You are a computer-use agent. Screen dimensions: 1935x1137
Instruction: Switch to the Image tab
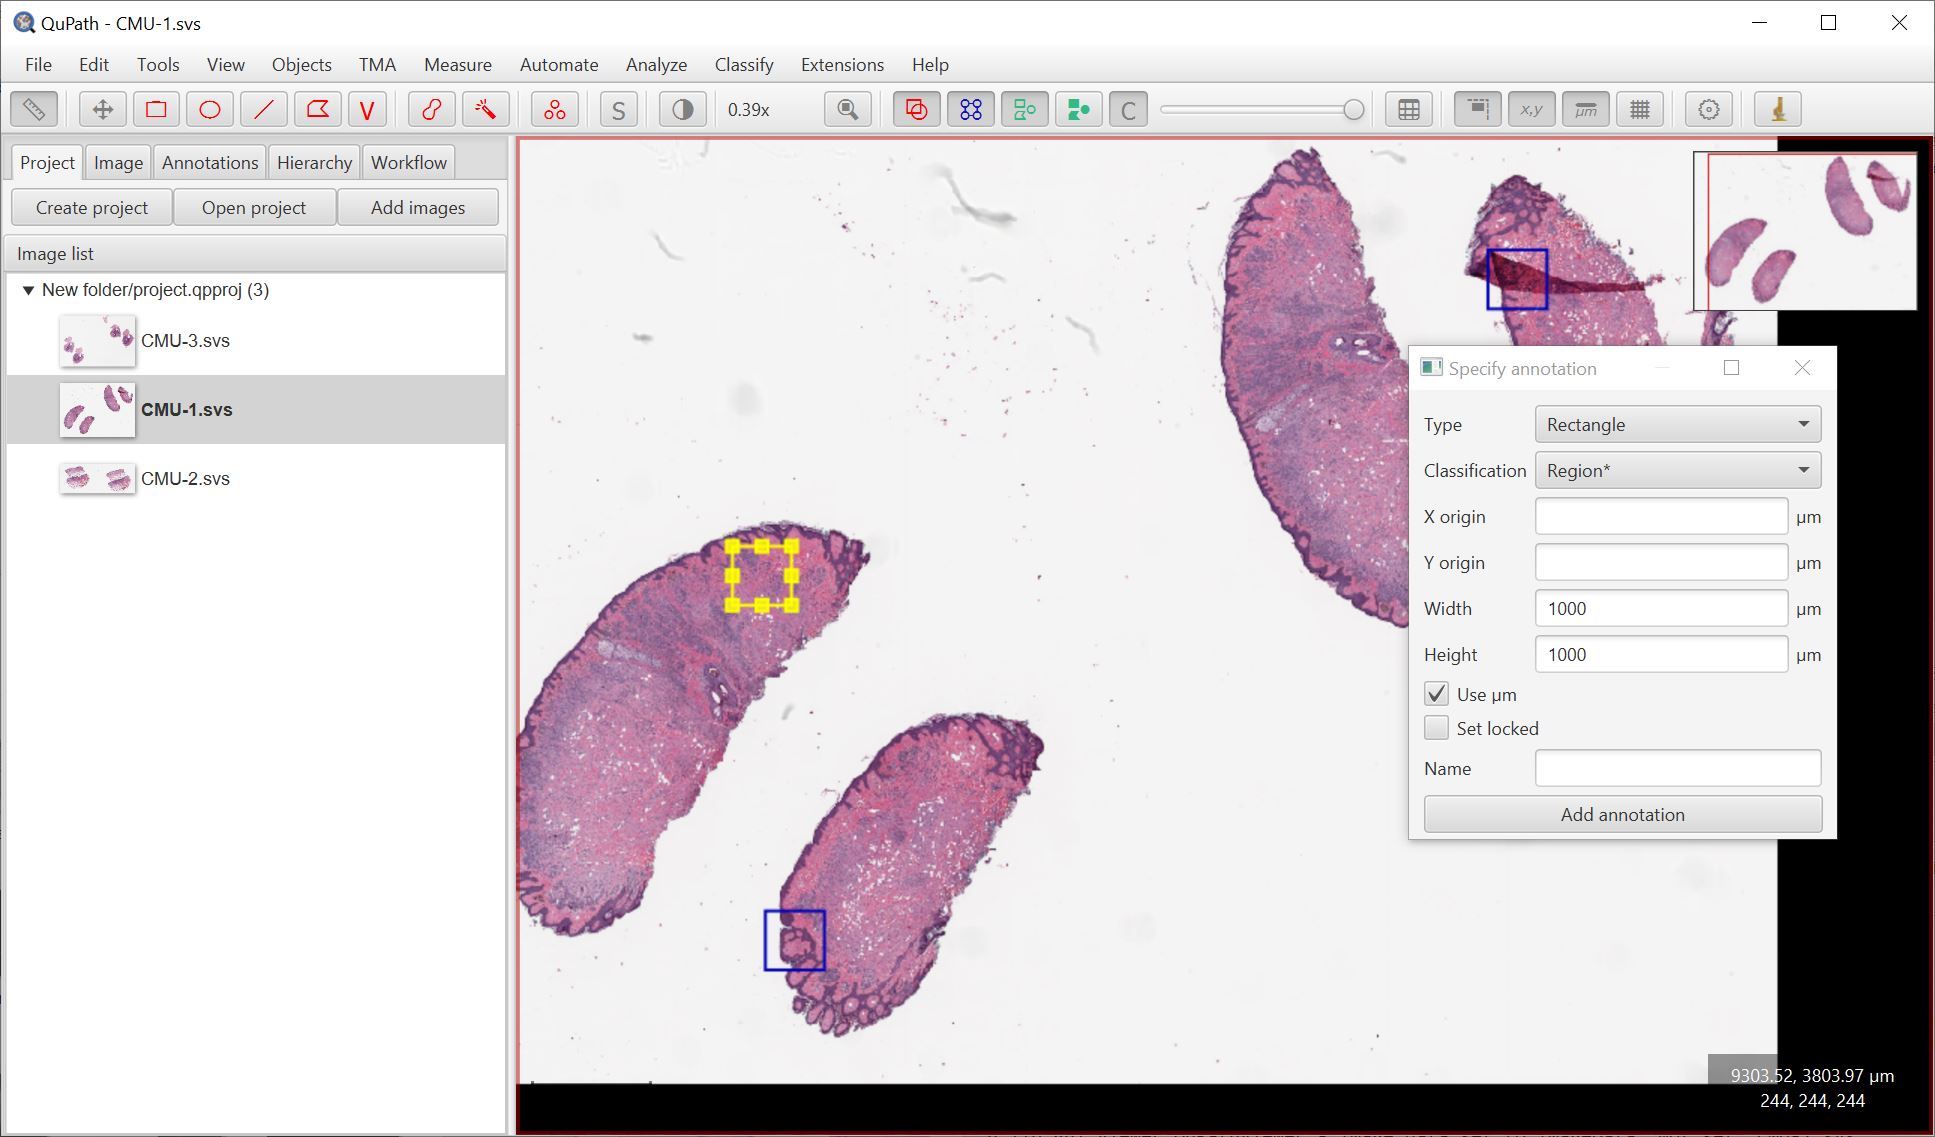(x=118, y=162)
